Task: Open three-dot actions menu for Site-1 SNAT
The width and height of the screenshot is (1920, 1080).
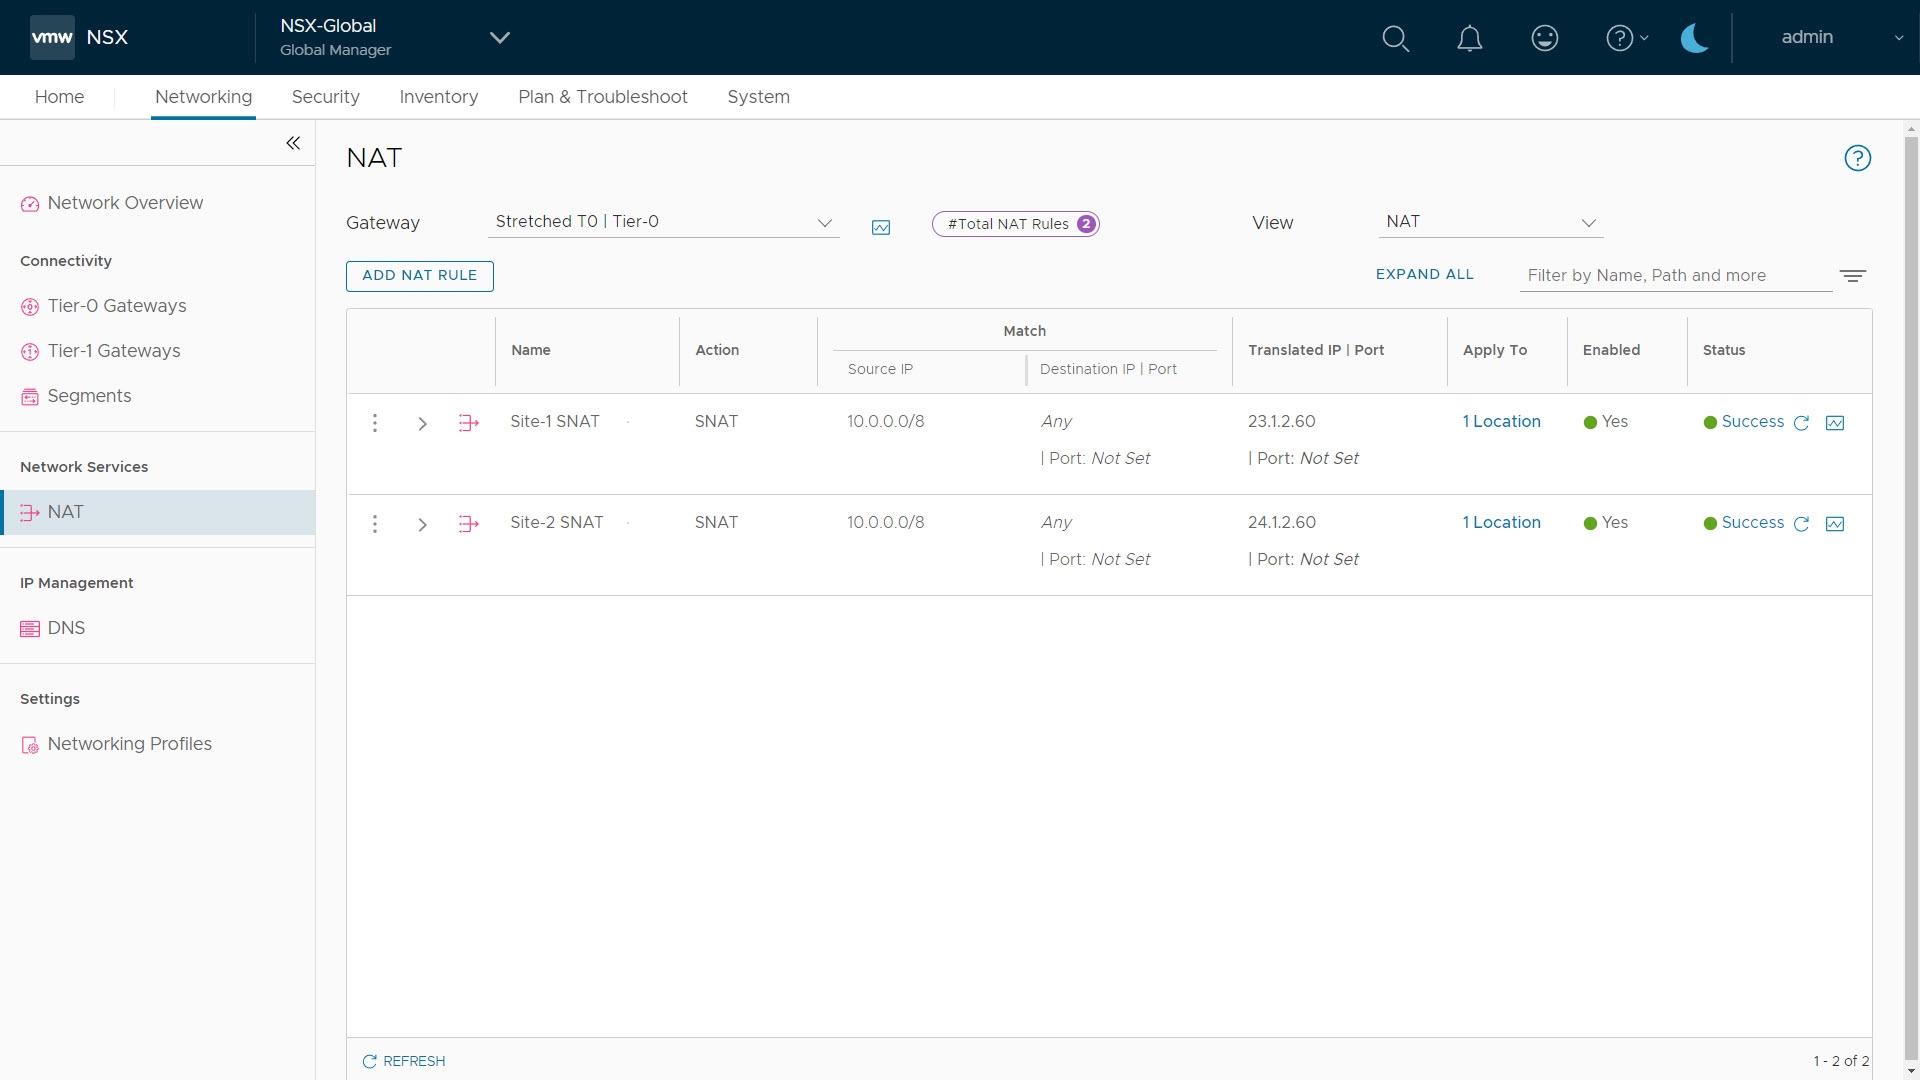Action: pos(375,423)
